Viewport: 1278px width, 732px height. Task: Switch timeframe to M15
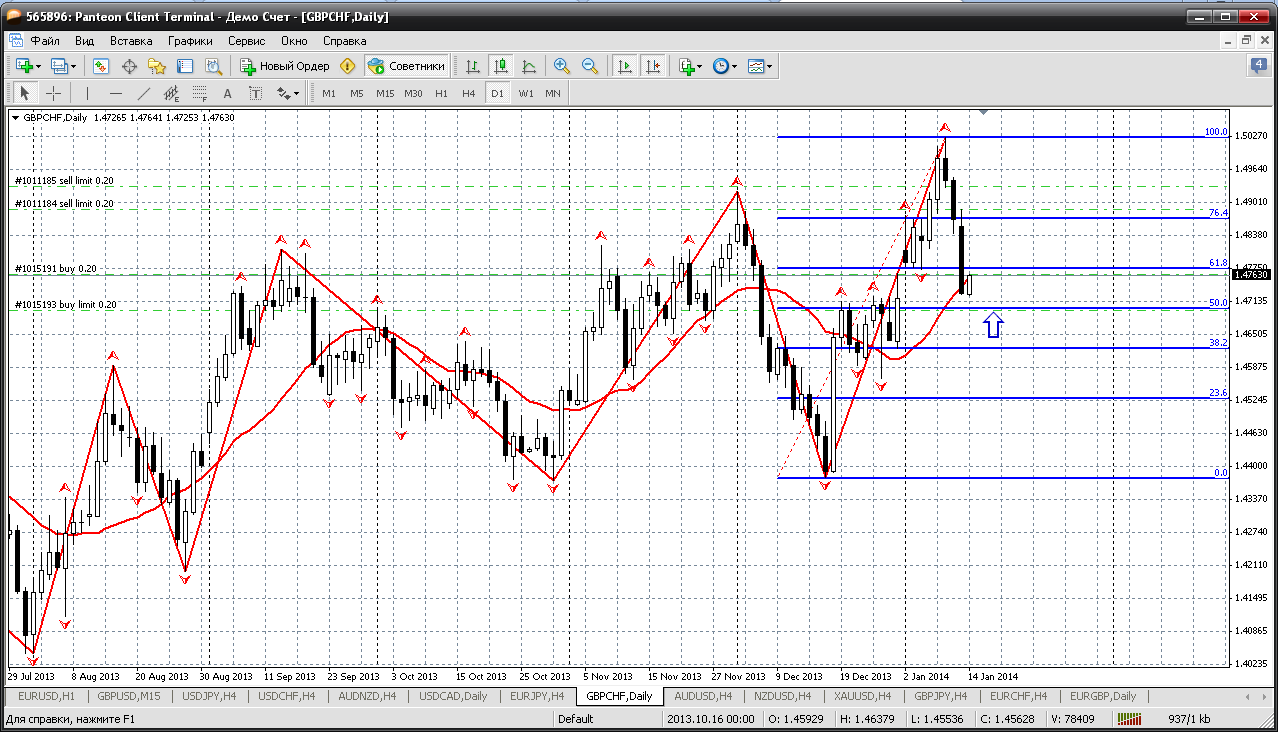[385, 93]
